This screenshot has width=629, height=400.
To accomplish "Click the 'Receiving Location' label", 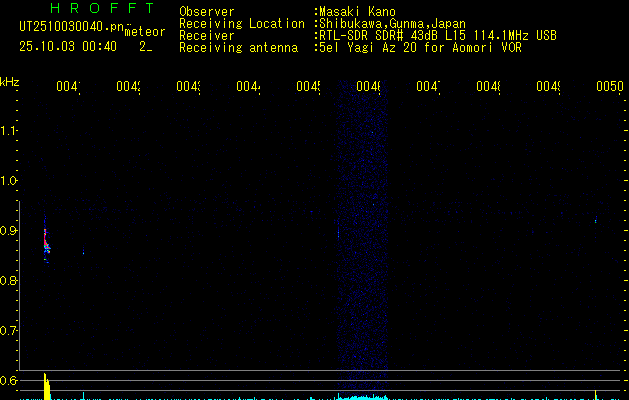I will pos(242,24).
